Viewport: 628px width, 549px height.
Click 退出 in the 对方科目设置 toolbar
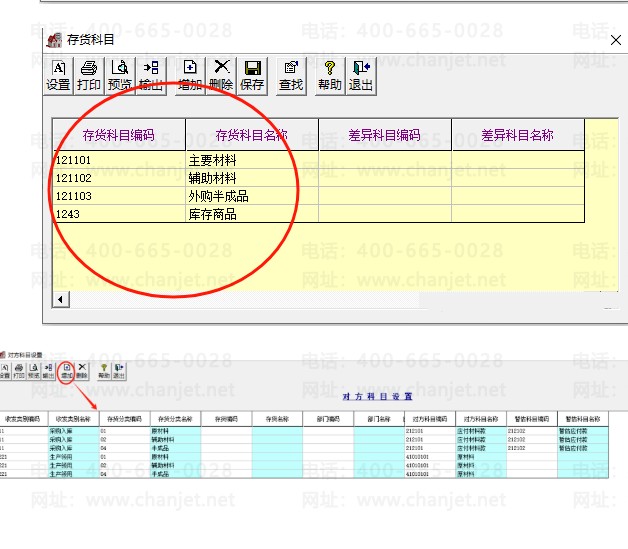119,371
